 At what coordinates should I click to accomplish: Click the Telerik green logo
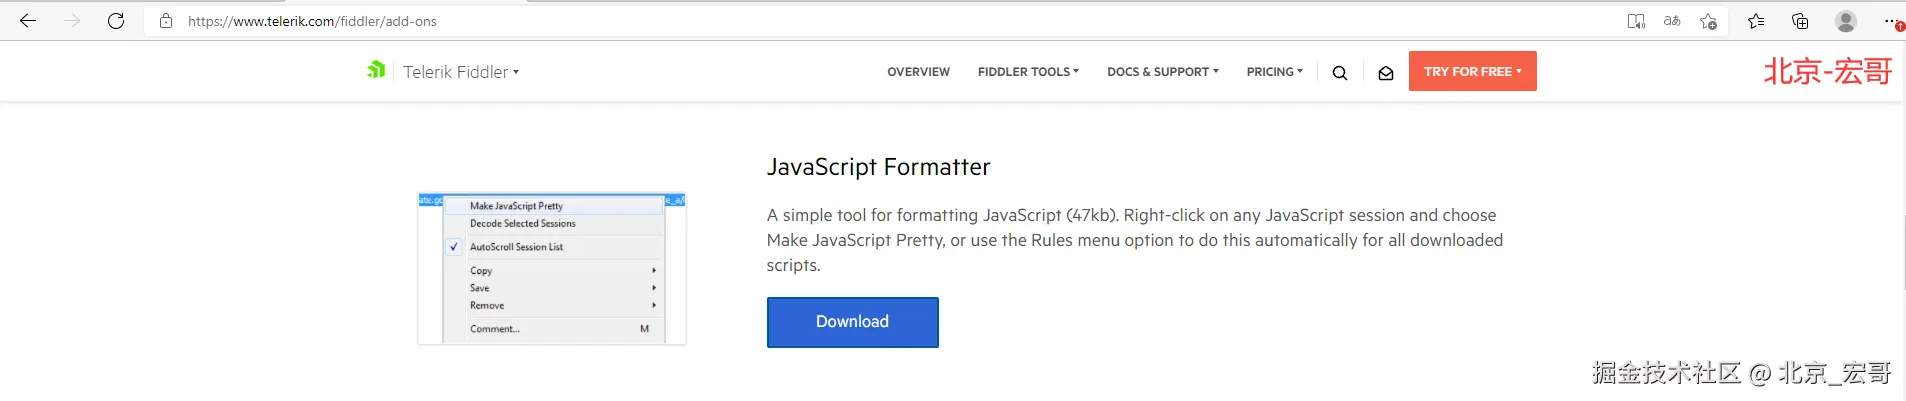tap(376, 70)
